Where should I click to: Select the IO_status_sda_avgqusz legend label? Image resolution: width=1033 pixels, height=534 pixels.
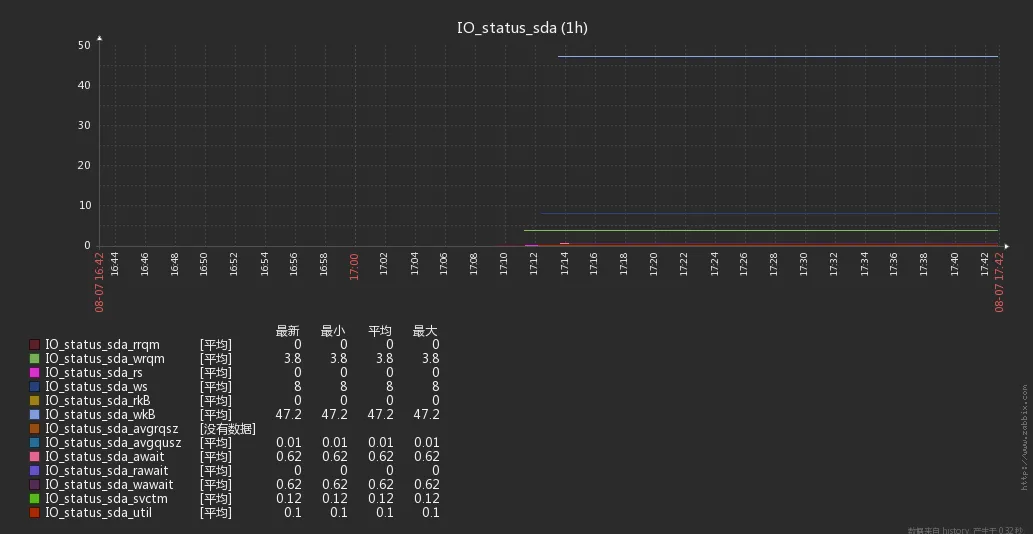(113, 442)
